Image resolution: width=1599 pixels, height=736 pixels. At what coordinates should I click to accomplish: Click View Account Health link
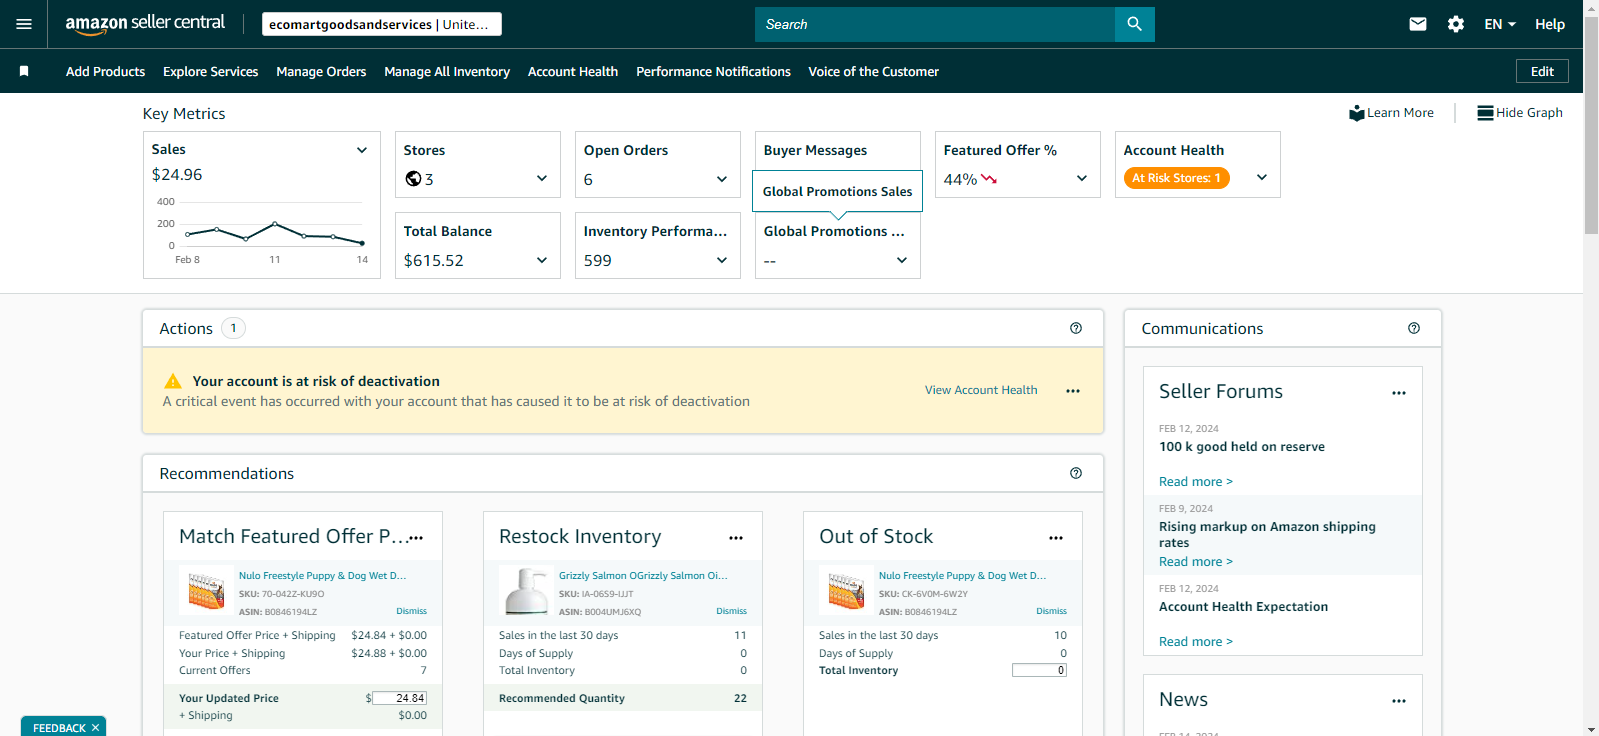click(981, 390)
